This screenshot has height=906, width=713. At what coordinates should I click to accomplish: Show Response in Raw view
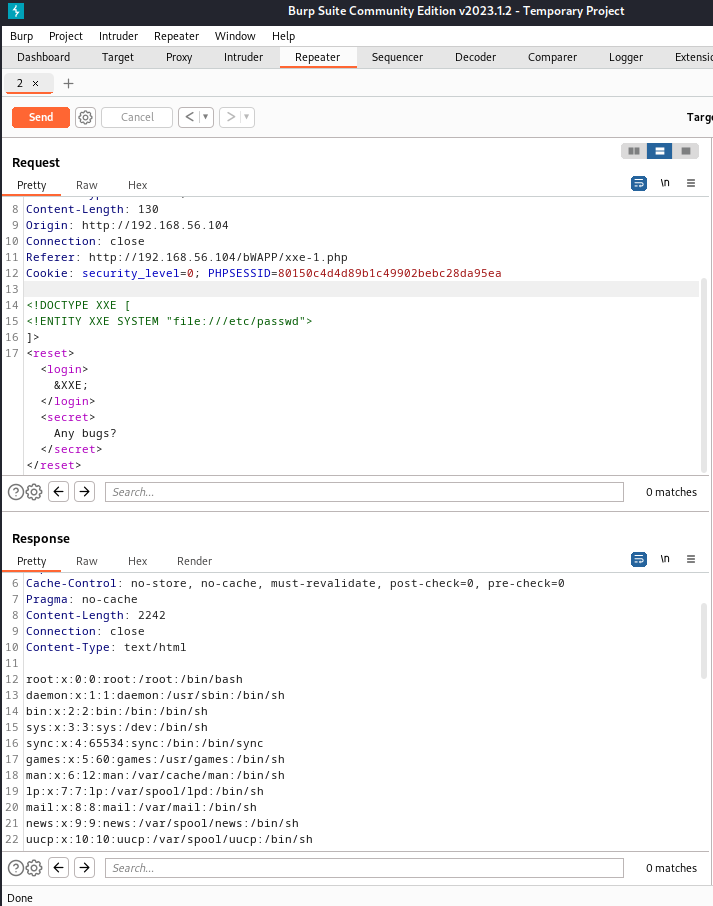(x=87, y=561)
